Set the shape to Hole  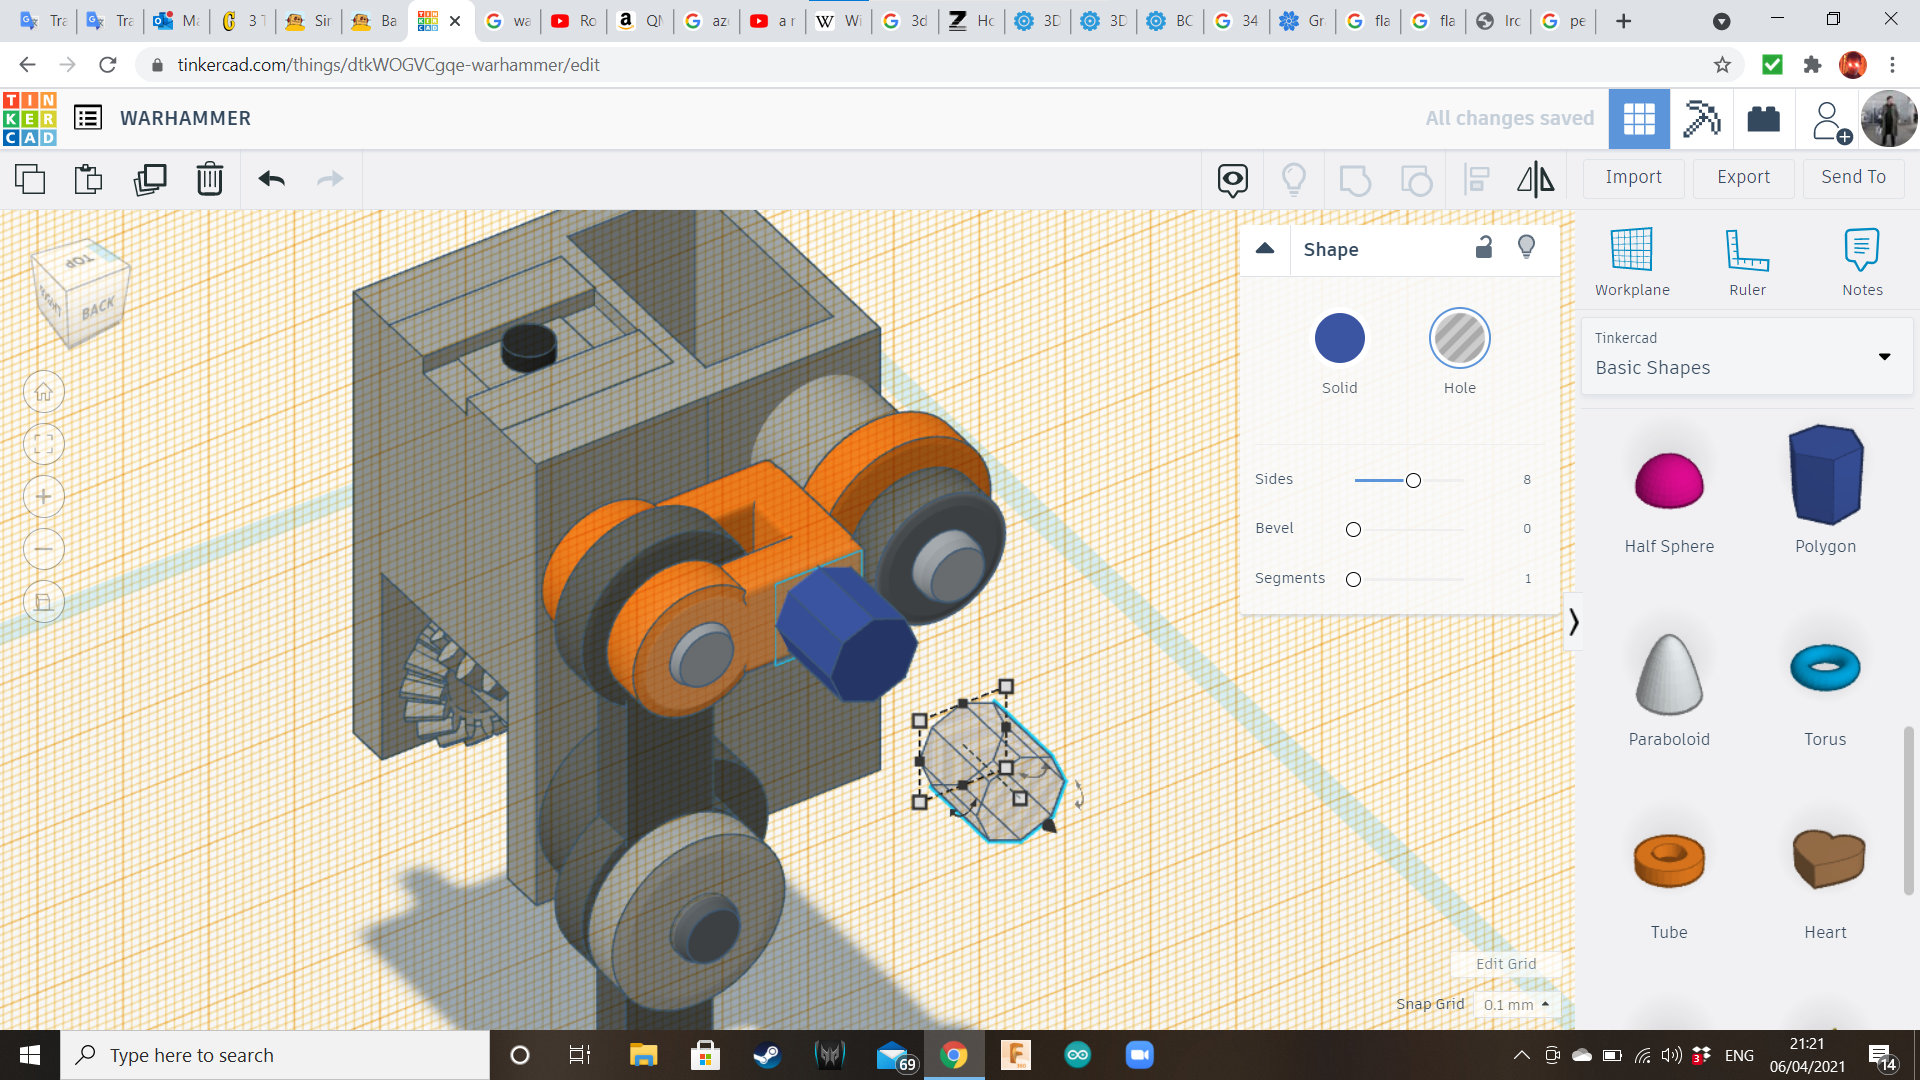[1459, 338]
